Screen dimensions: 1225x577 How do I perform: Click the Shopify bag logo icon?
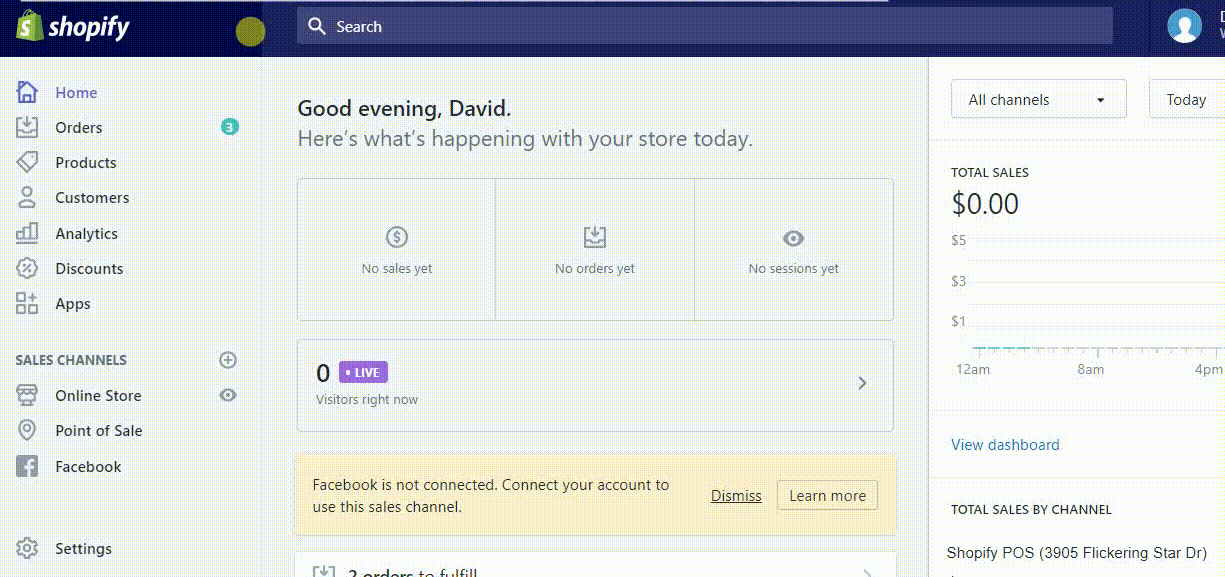(x=28, y=26)
